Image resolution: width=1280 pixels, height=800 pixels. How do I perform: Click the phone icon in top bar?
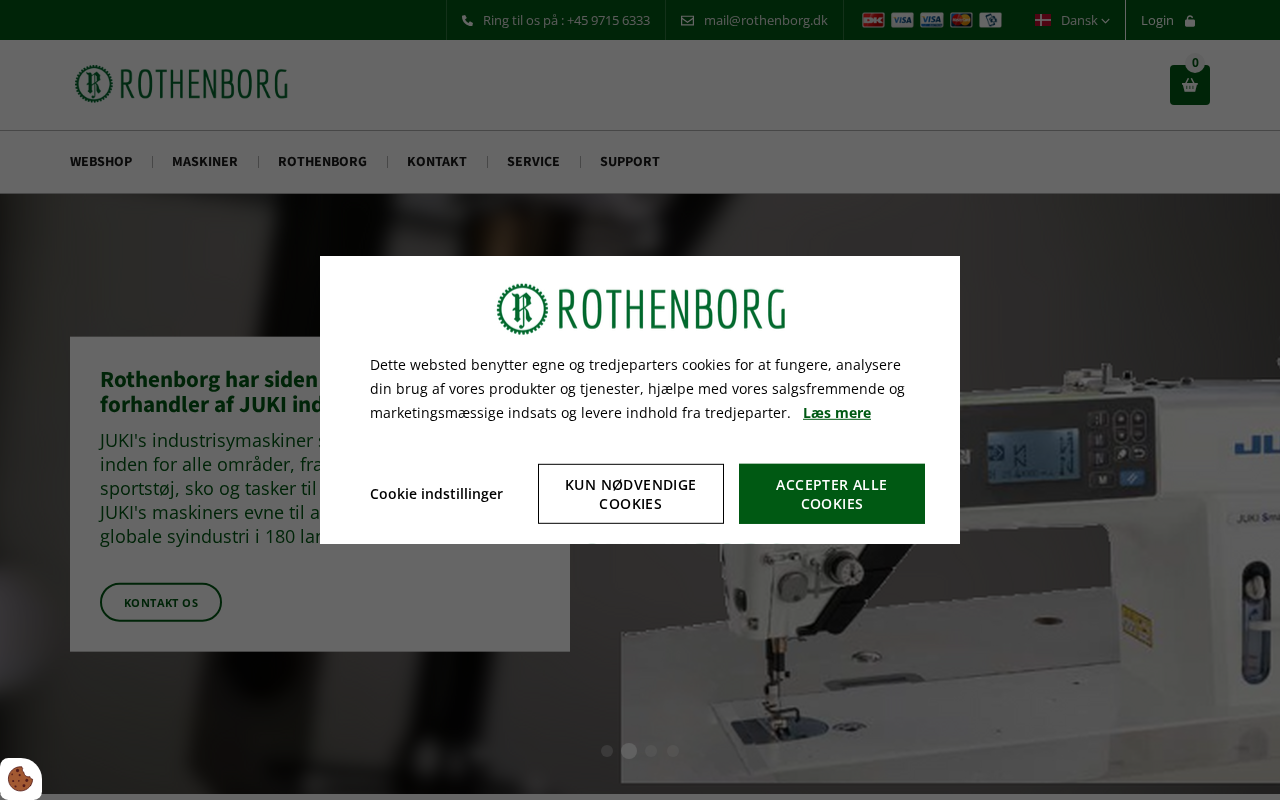click(x=467, y=20)
